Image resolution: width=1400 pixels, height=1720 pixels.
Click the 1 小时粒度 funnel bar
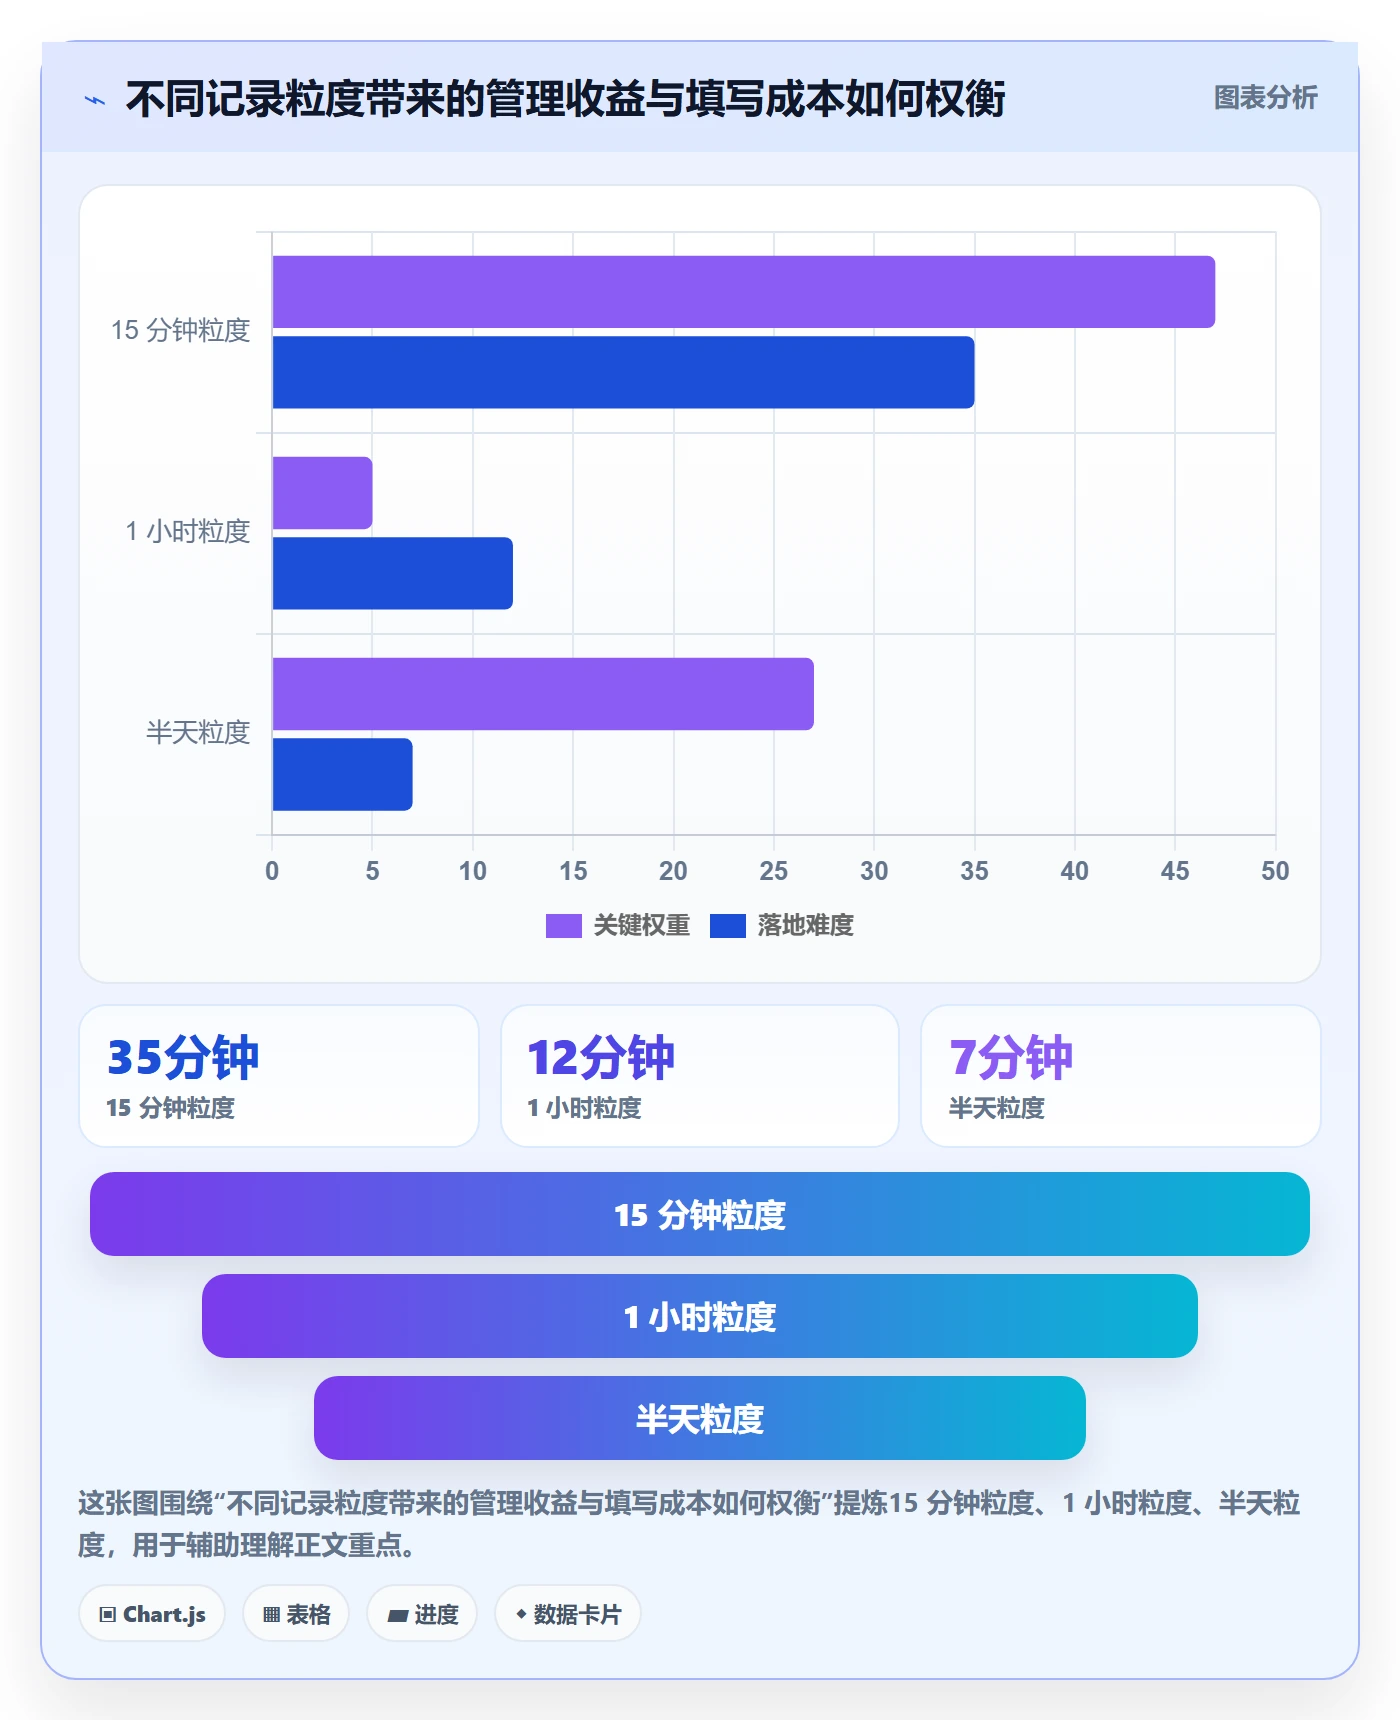(x=700, y=1316)
